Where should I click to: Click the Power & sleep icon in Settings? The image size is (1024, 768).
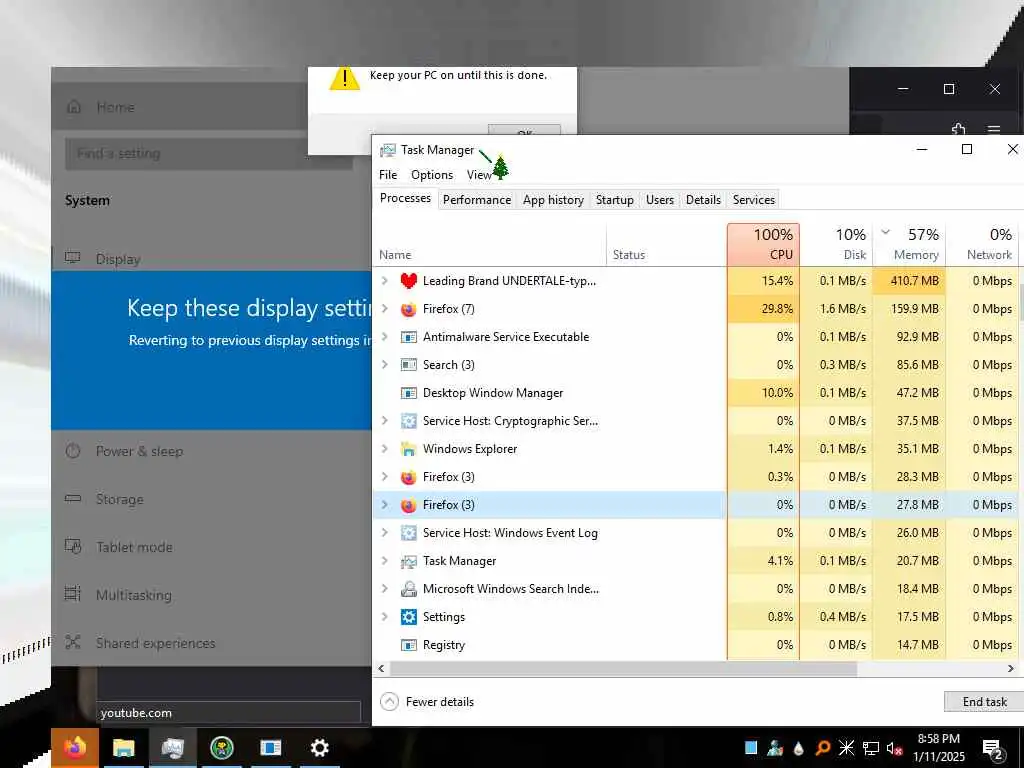point(72,451)
